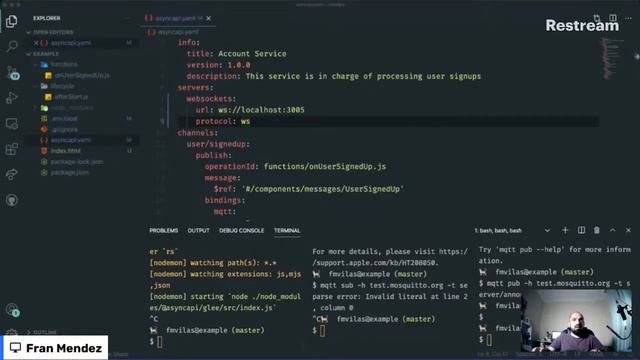Click the 'title: Account Service' line
Viewport: 640px width, 360px height.
coord(236,54)
